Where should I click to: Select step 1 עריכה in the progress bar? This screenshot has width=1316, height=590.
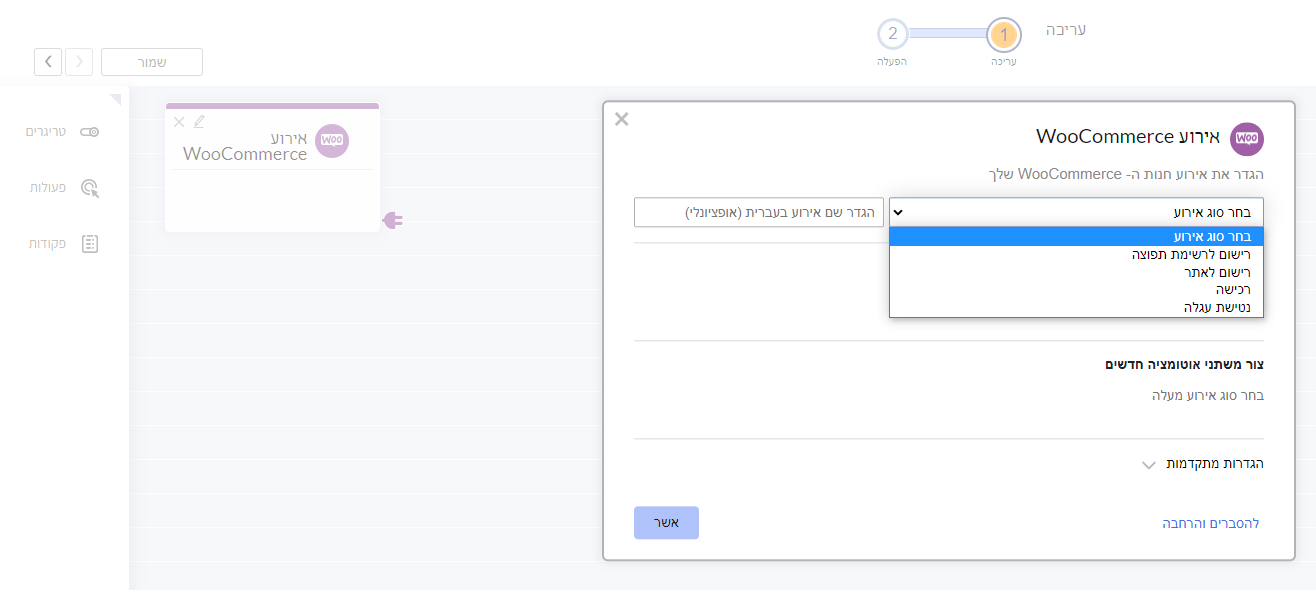point(1004,36)
